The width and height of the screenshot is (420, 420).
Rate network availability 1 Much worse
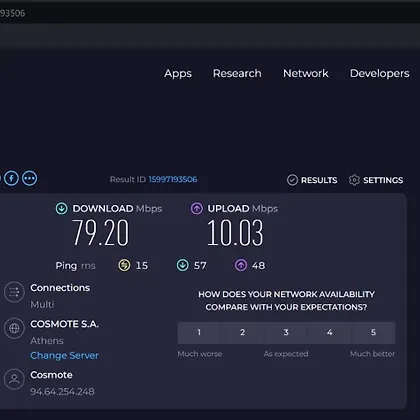point(199,333)
